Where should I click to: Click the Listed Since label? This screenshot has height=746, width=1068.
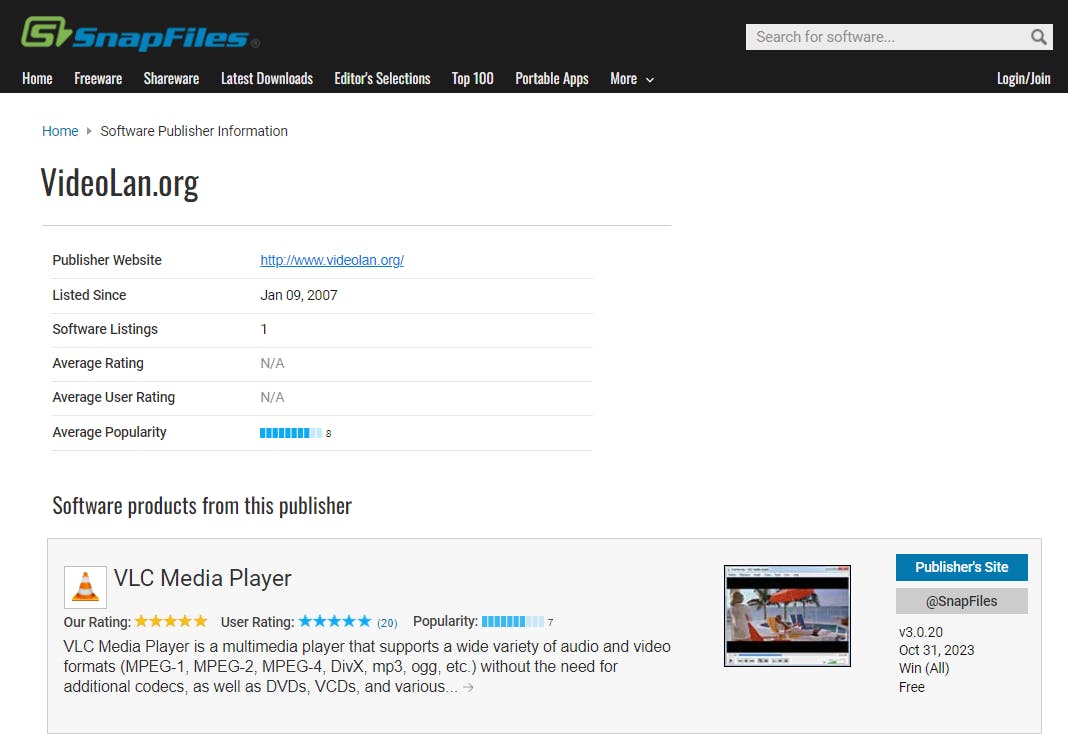pyautogui.click(x=89, y=295)
